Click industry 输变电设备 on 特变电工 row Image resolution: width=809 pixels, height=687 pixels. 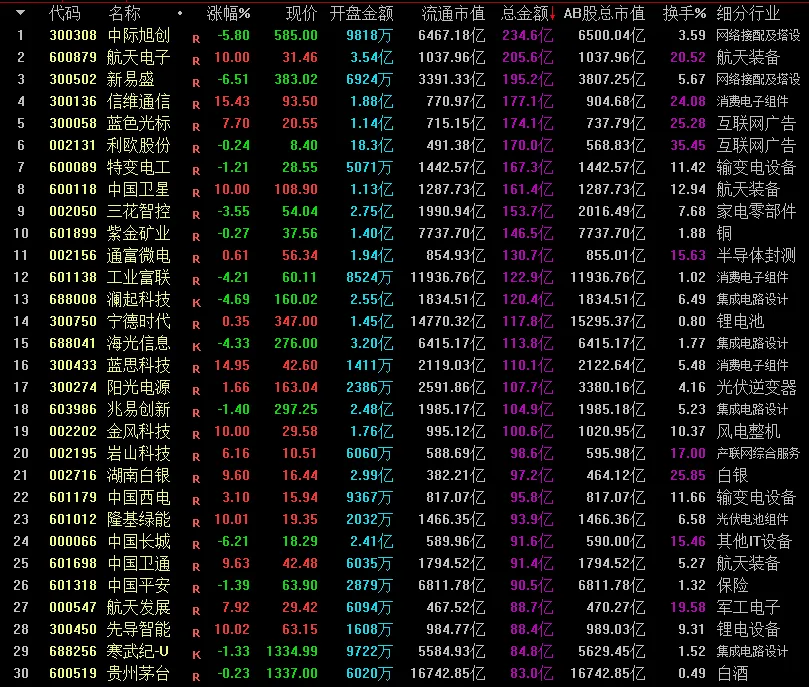(x=756, y=167)
